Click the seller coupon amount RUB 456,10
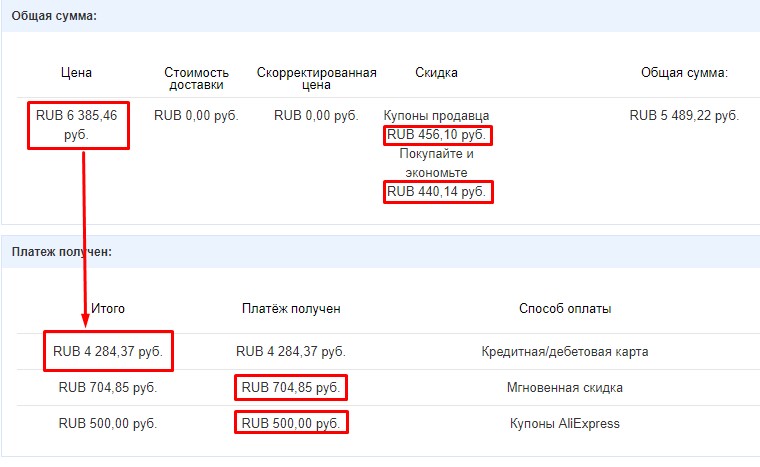This screenshot has width=760, height=467. pos(438,135)
